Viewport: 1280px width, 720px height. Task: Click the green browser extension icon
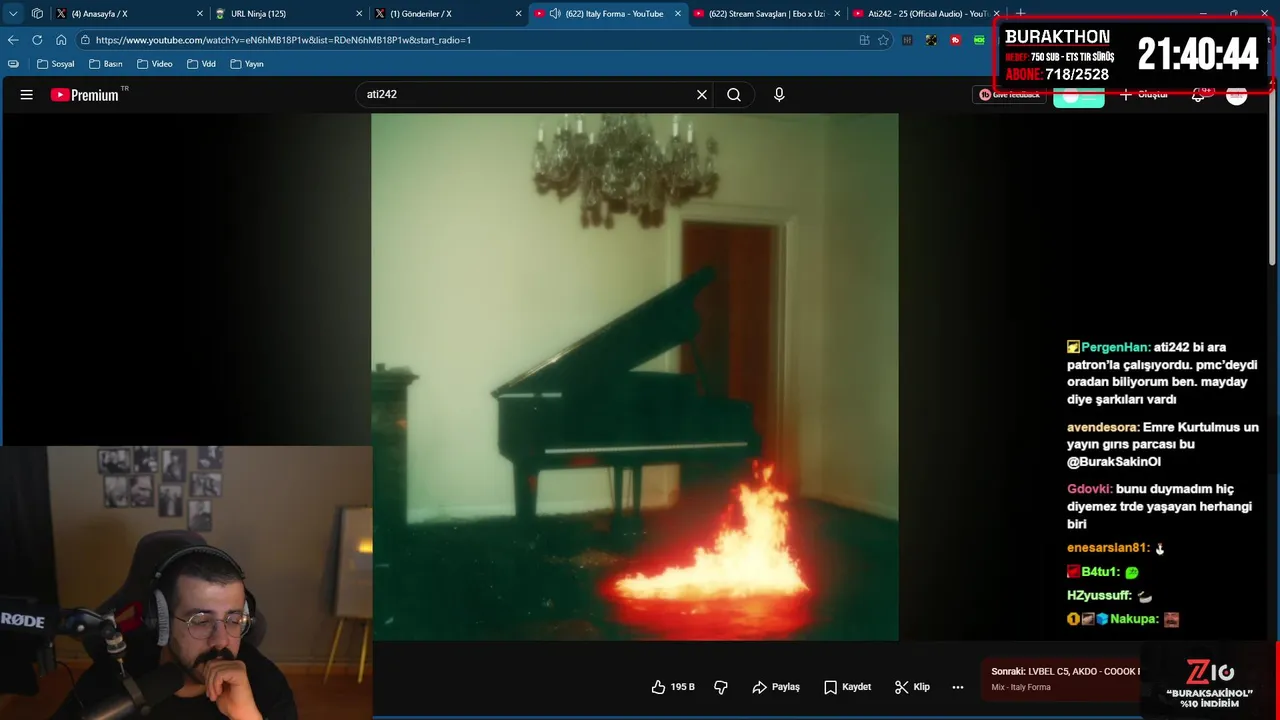[x=979, y=40]
